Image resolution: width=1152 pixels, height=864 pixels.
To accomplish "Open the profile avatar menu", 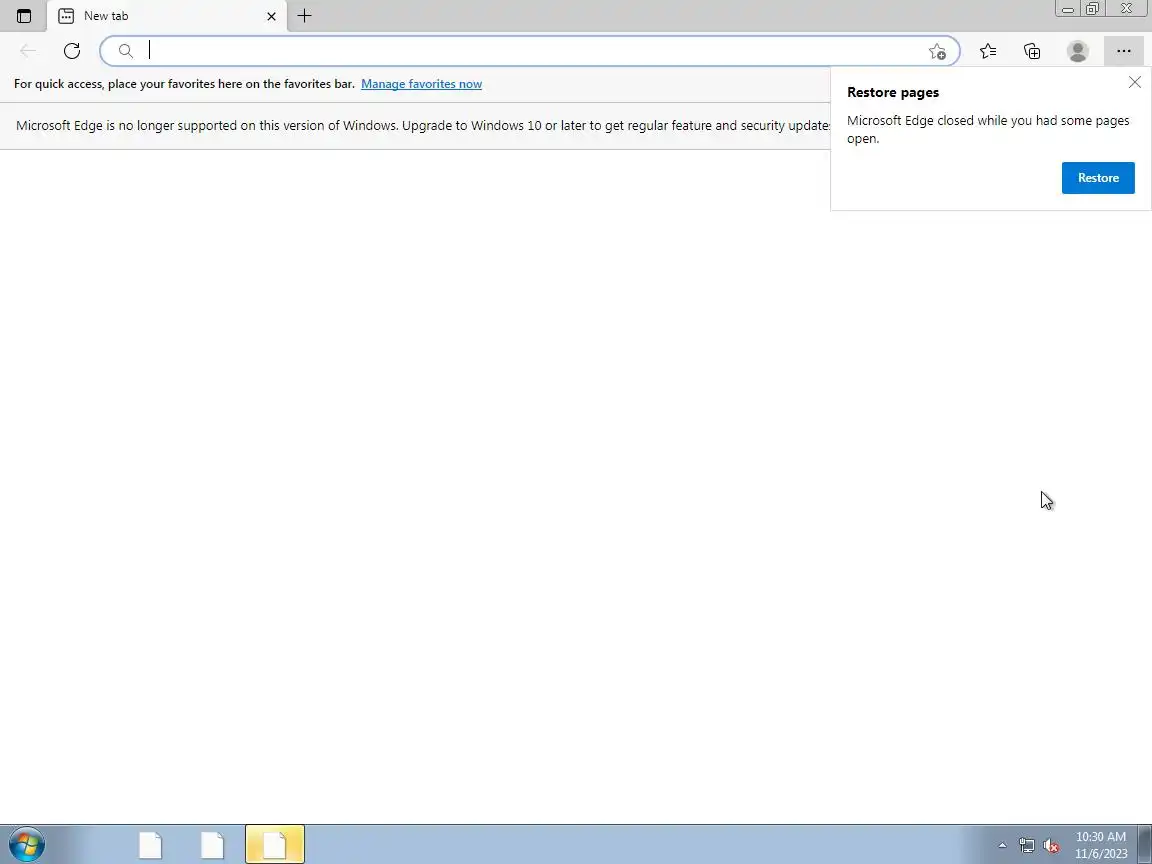I will click(x=1078, y=51).
